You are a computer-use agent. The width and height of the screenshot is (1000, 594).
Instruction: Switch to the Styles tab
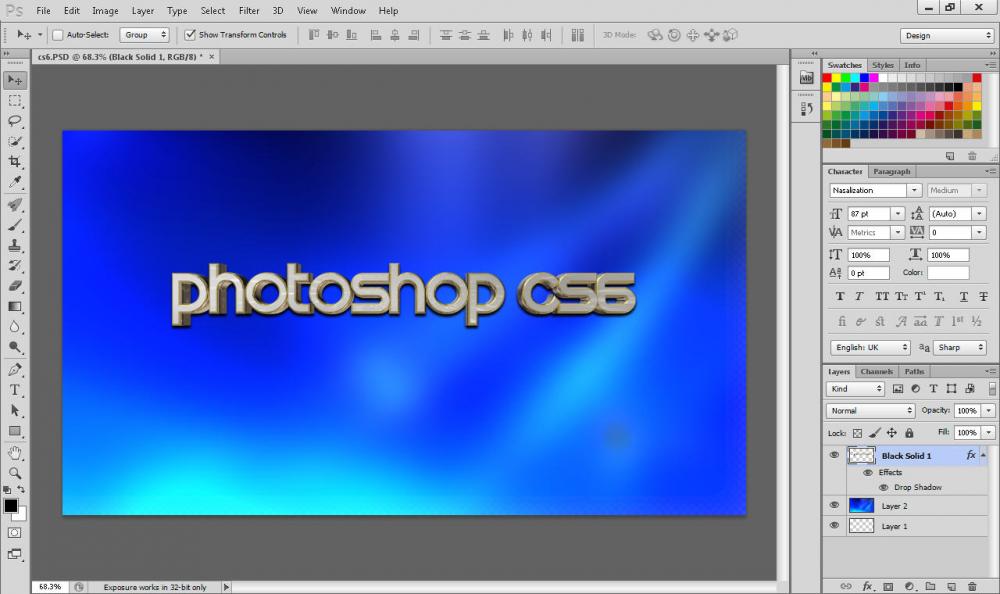(x=883, y=65)
